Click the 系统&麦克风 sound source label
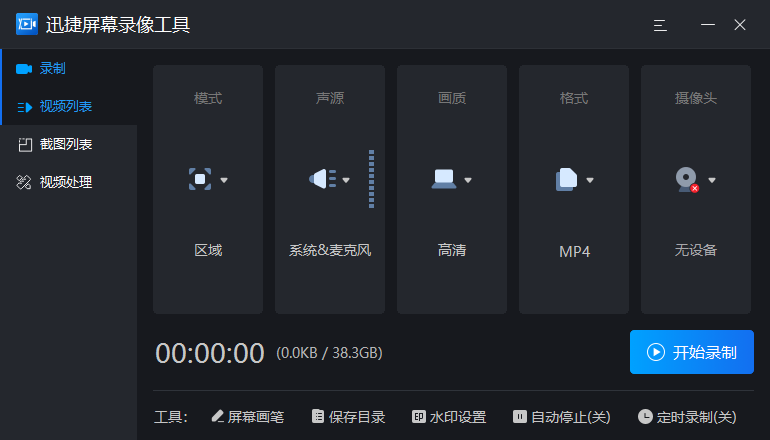Image resolution: width=770 pixels, height=440 pixels. point(330,250)
